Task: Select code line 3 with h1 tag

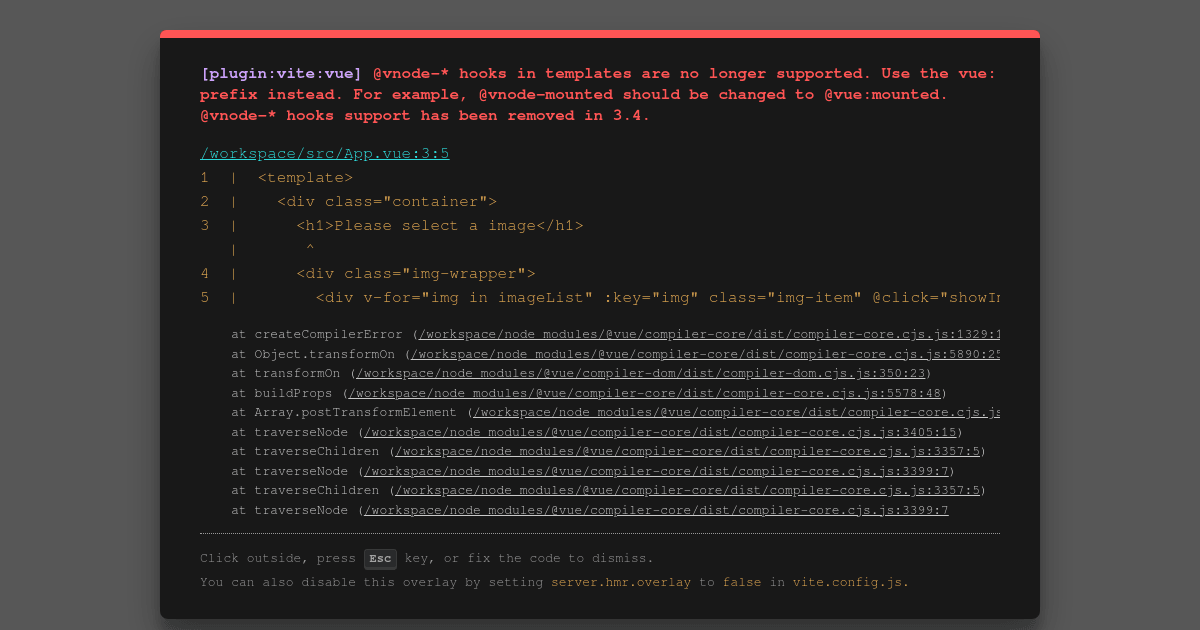Action: 392,226
